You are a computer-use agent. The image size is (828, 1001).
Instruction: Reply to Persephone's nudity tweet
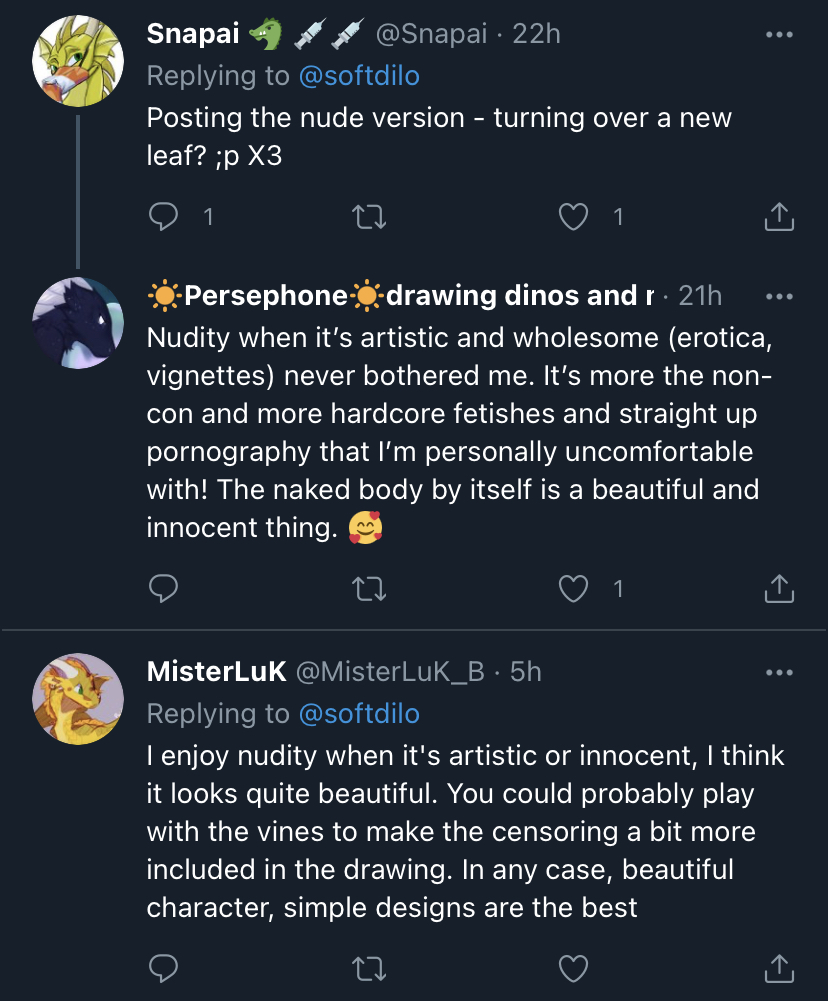pyautogui.click(x=163, y=588)
